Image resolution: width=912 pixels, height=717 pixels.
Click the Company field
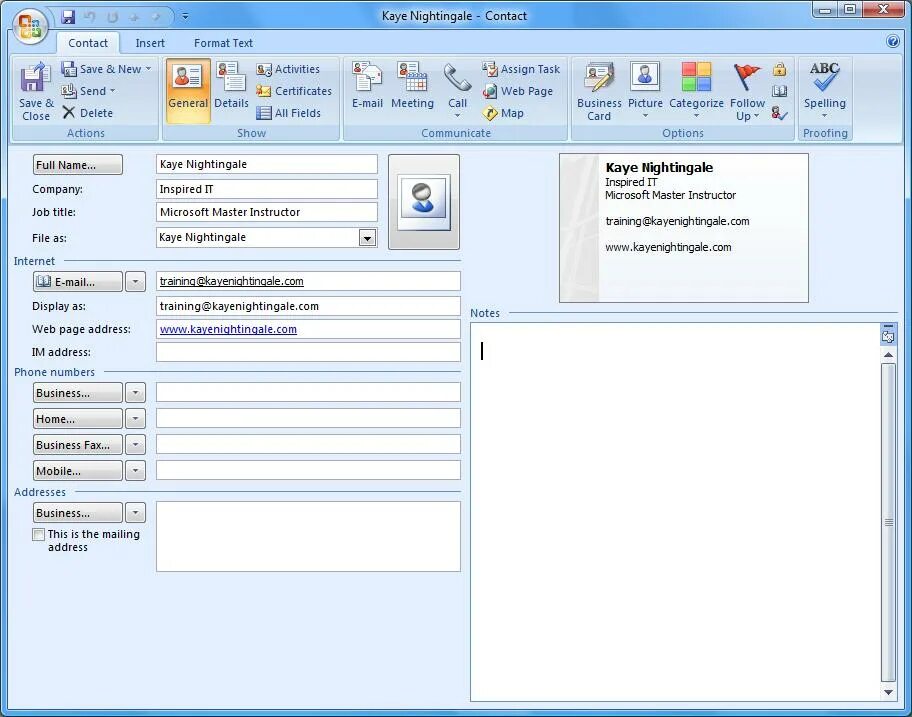(x=266, y=189)
